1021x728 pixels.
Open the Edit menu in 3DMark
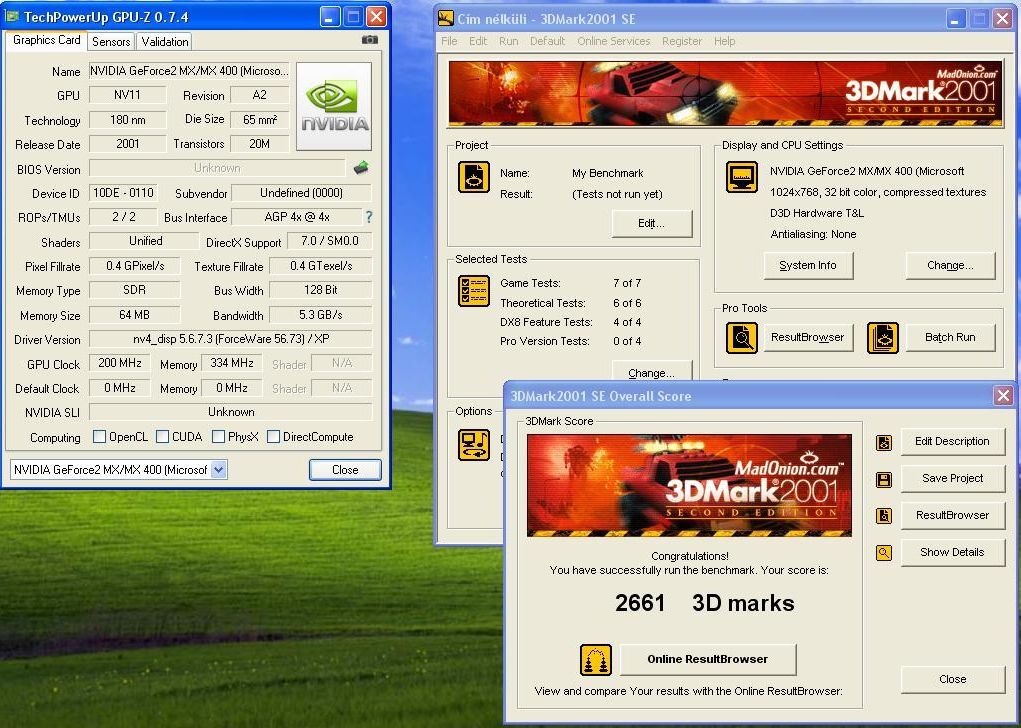[478, 41]
